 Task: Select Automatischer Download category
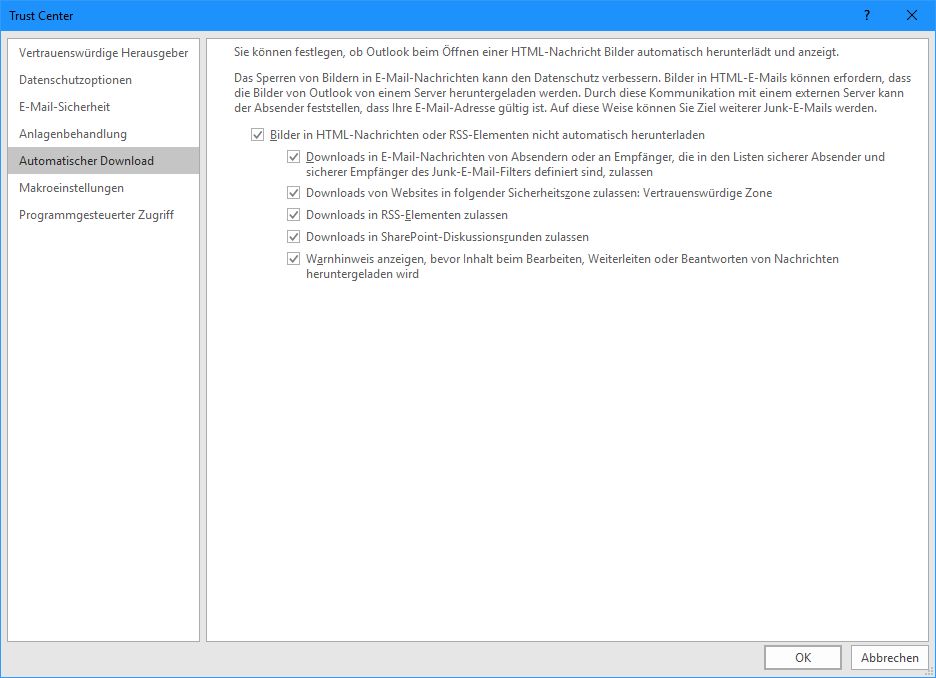click(x=103, y=161)
